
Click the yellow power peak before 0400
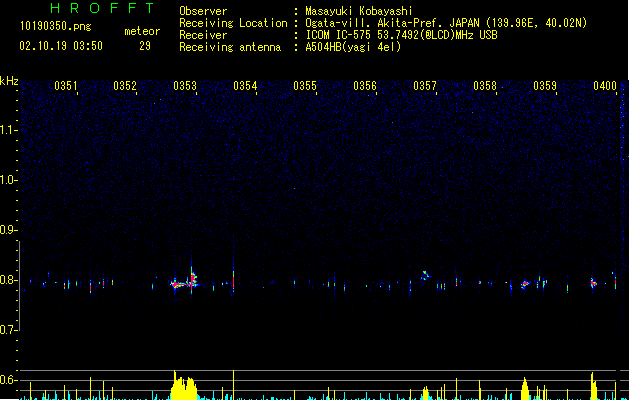point(593,386)
